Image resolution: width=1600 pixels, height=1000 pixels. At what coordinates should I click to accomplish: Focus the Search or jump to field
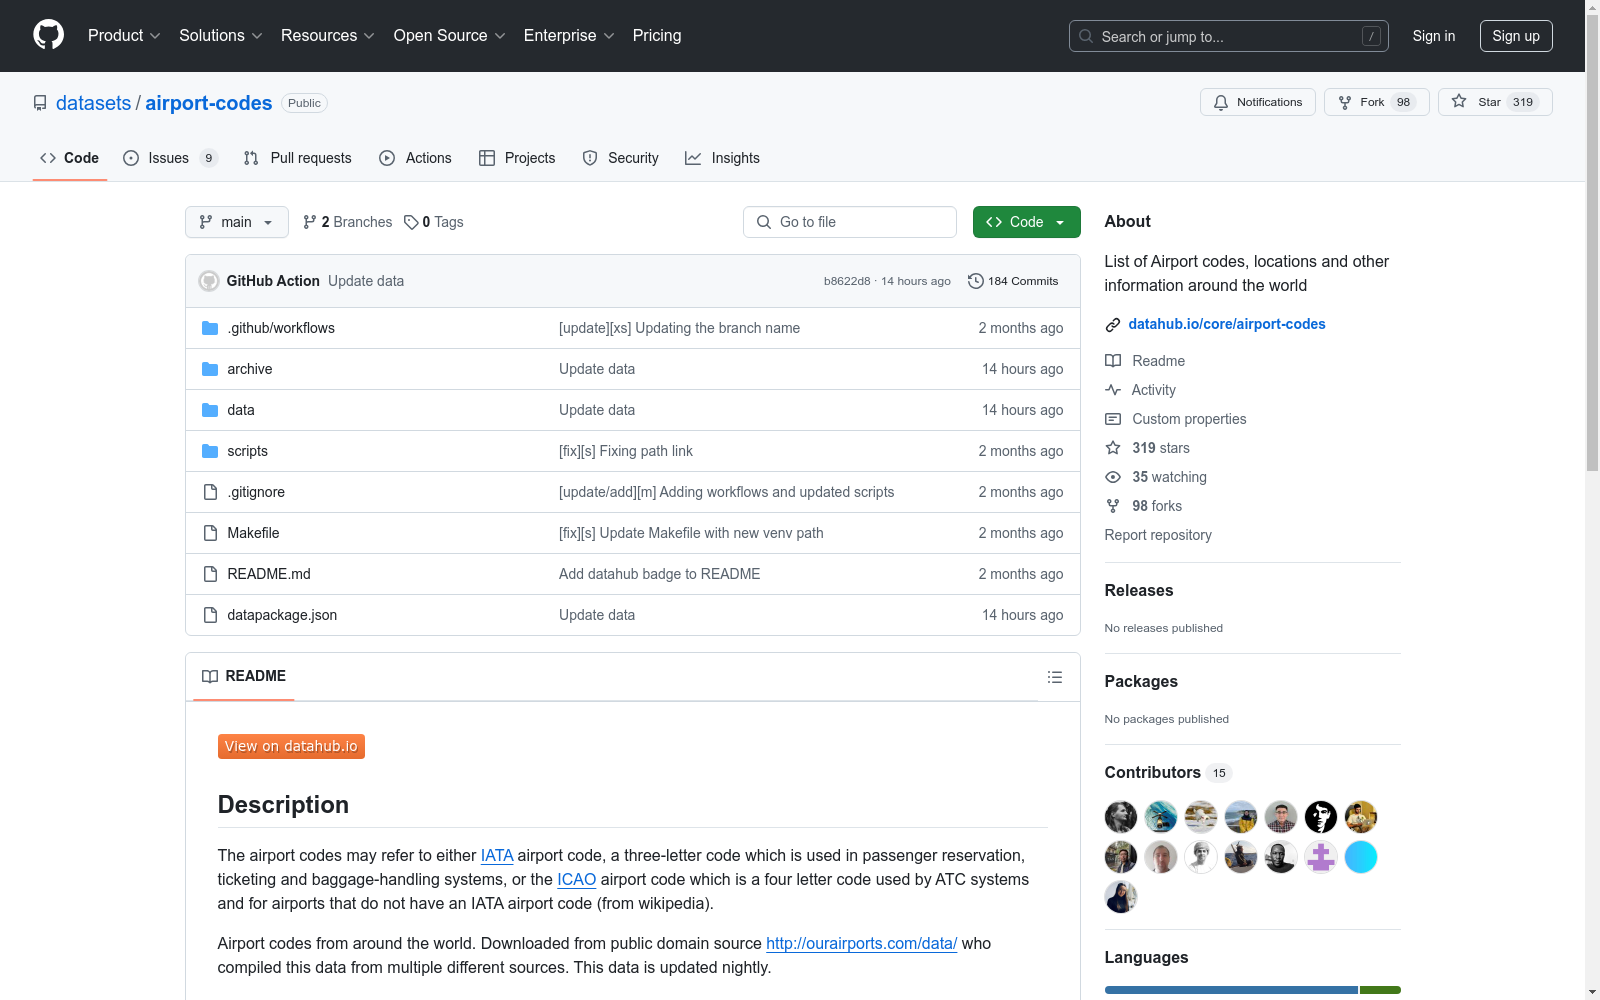(1229, 36)
